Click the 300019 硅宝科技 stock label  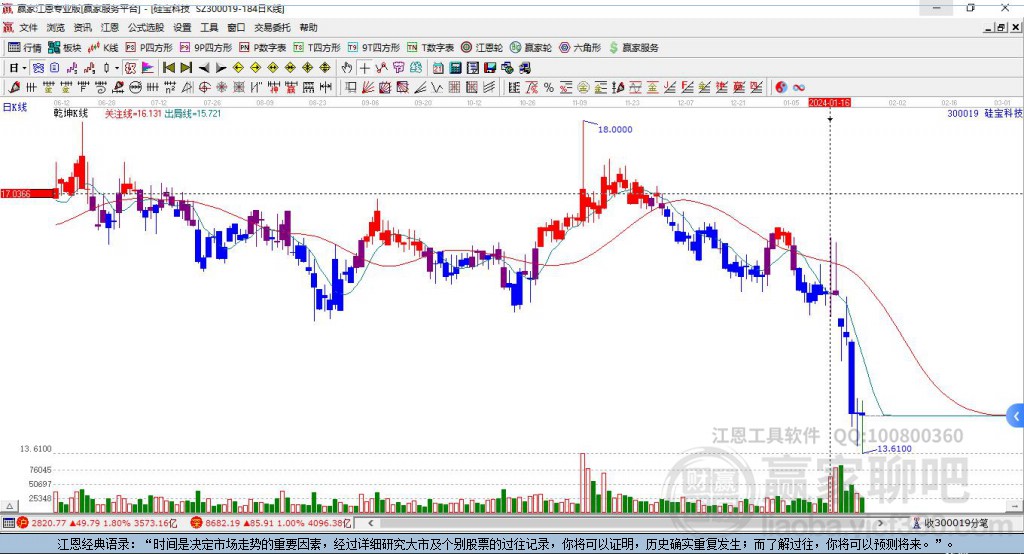pyautogui.click(x=984, y=113)
